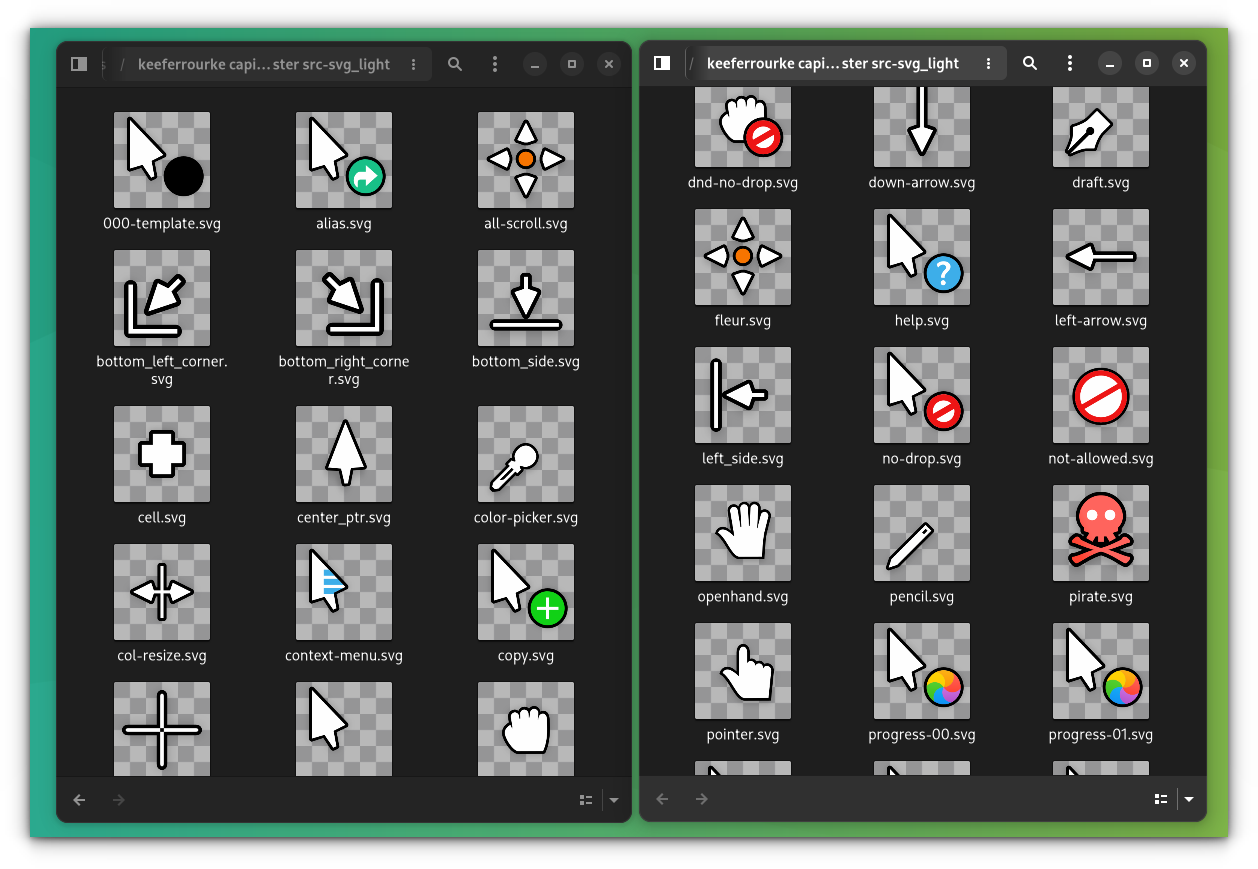Select the pirate.svg skull file
The width and height of the screenshot is (1258, 869).
pos(1101,545)
